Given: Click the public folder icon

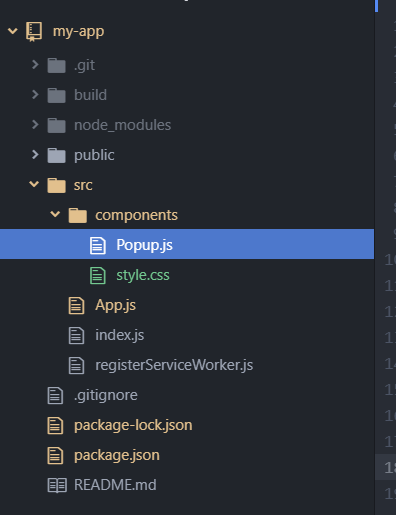Looking at the screenshot, I should pos(56,155).
